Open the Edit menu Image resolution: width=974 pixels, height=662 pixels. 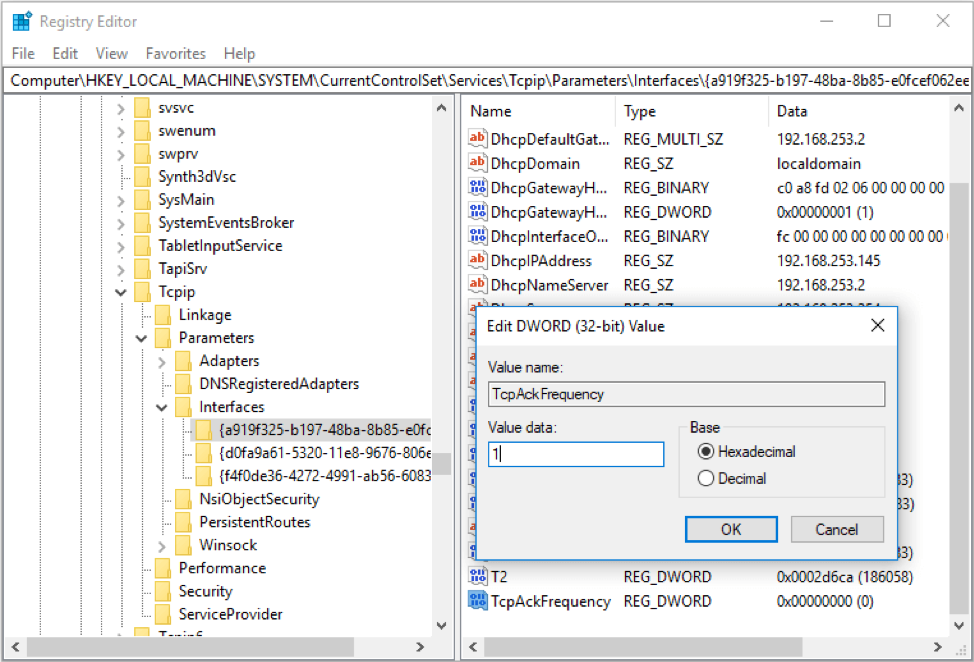[65, 54]
